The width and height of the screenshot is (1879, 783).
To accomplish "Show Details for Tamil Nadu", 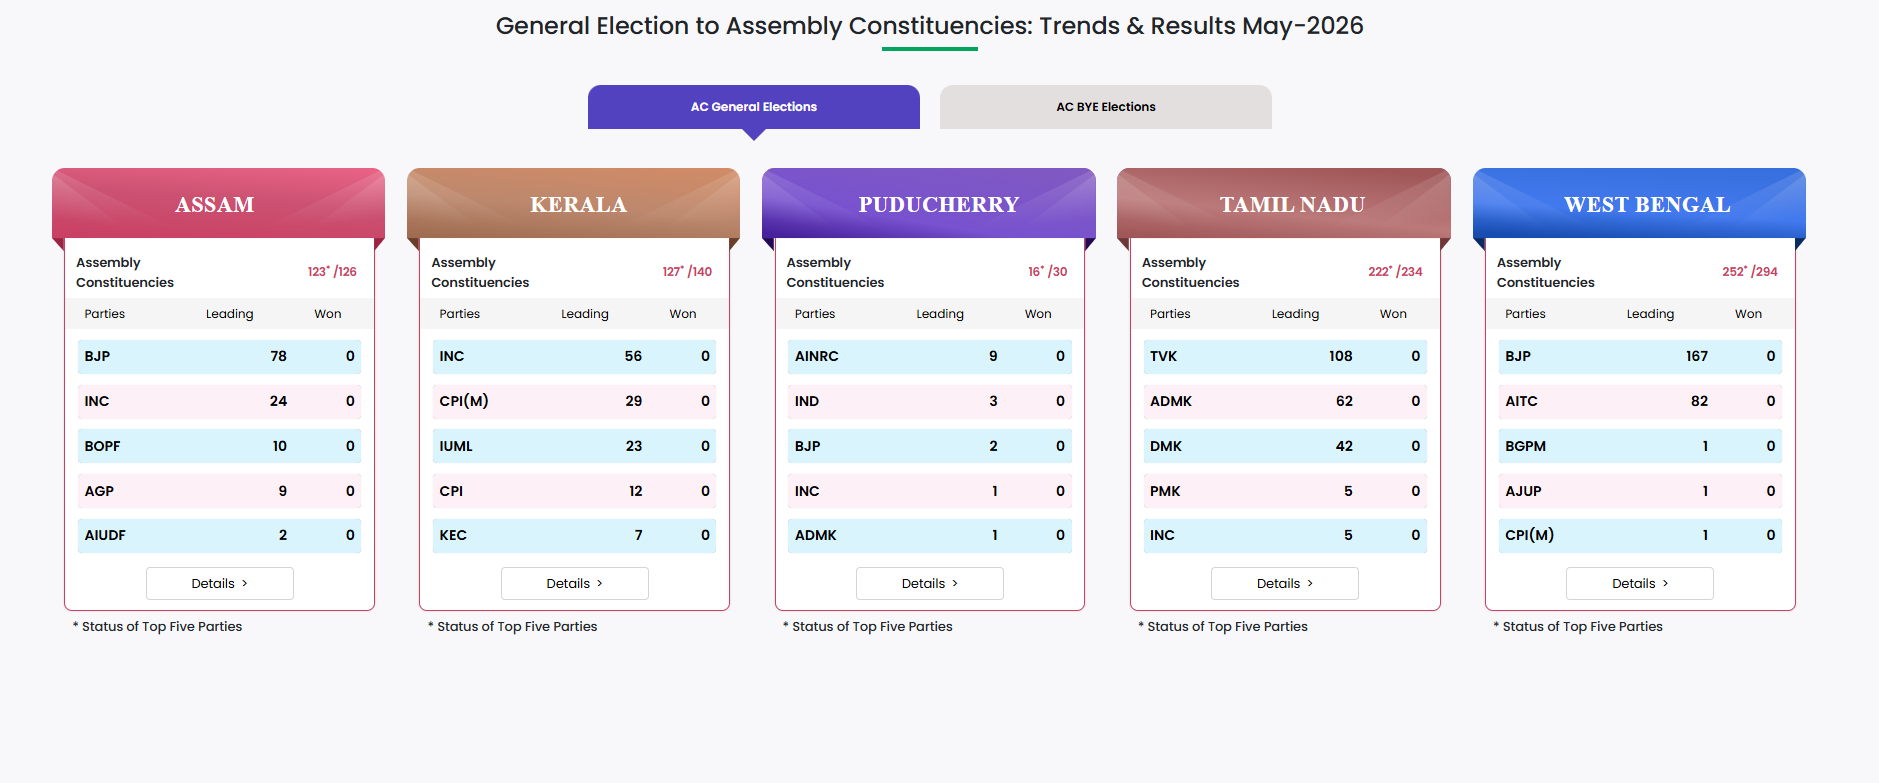I will [x=1285, y=583].
